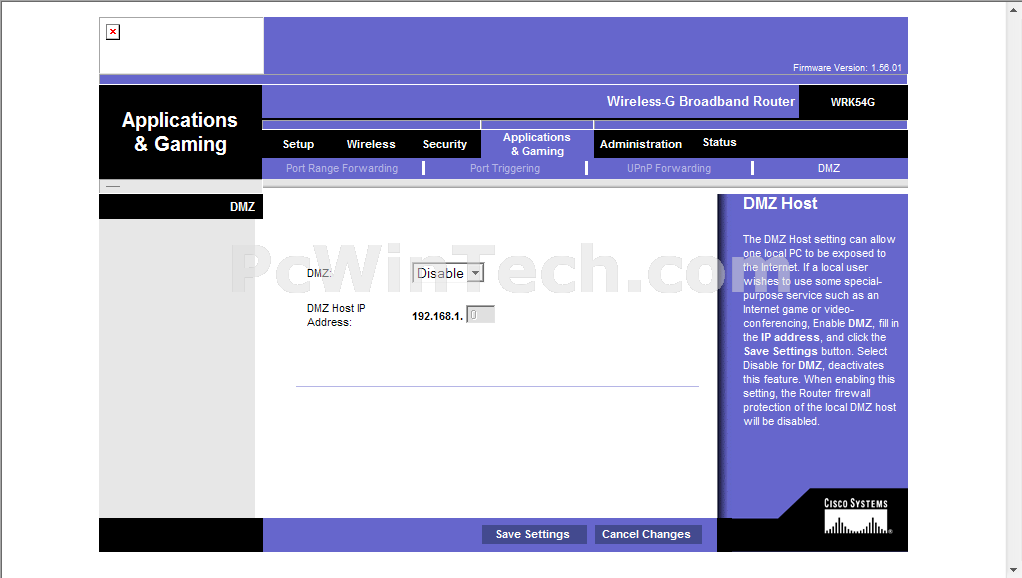Go to the Administration tab
Image resolution: width=1022 pixels, height=578 pixels.
point(641,144)
